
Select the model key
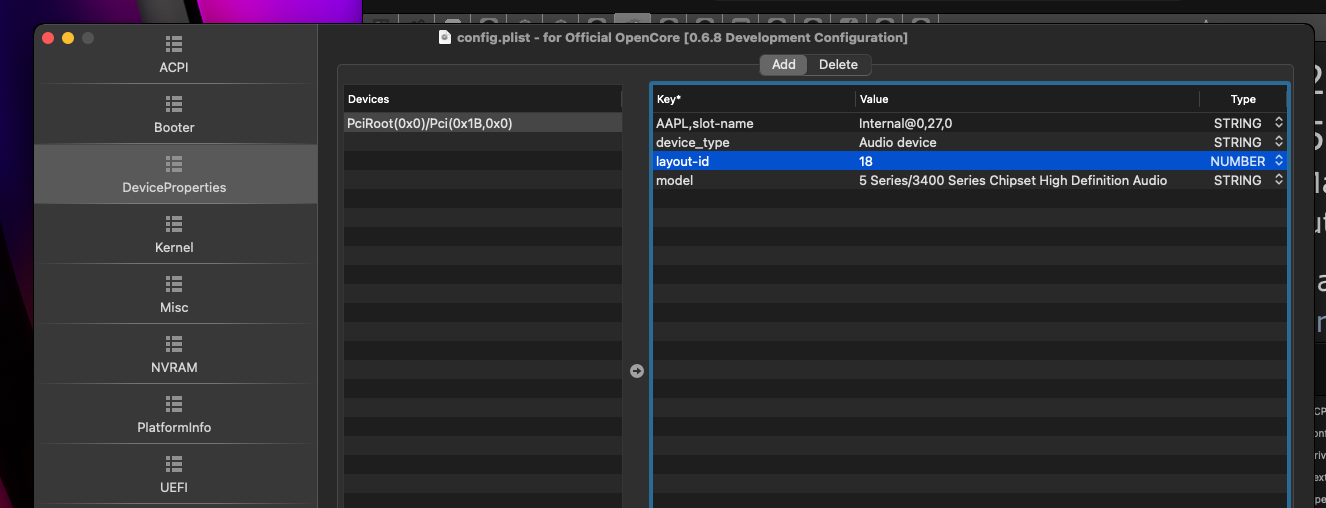click(x=674, y=180)
